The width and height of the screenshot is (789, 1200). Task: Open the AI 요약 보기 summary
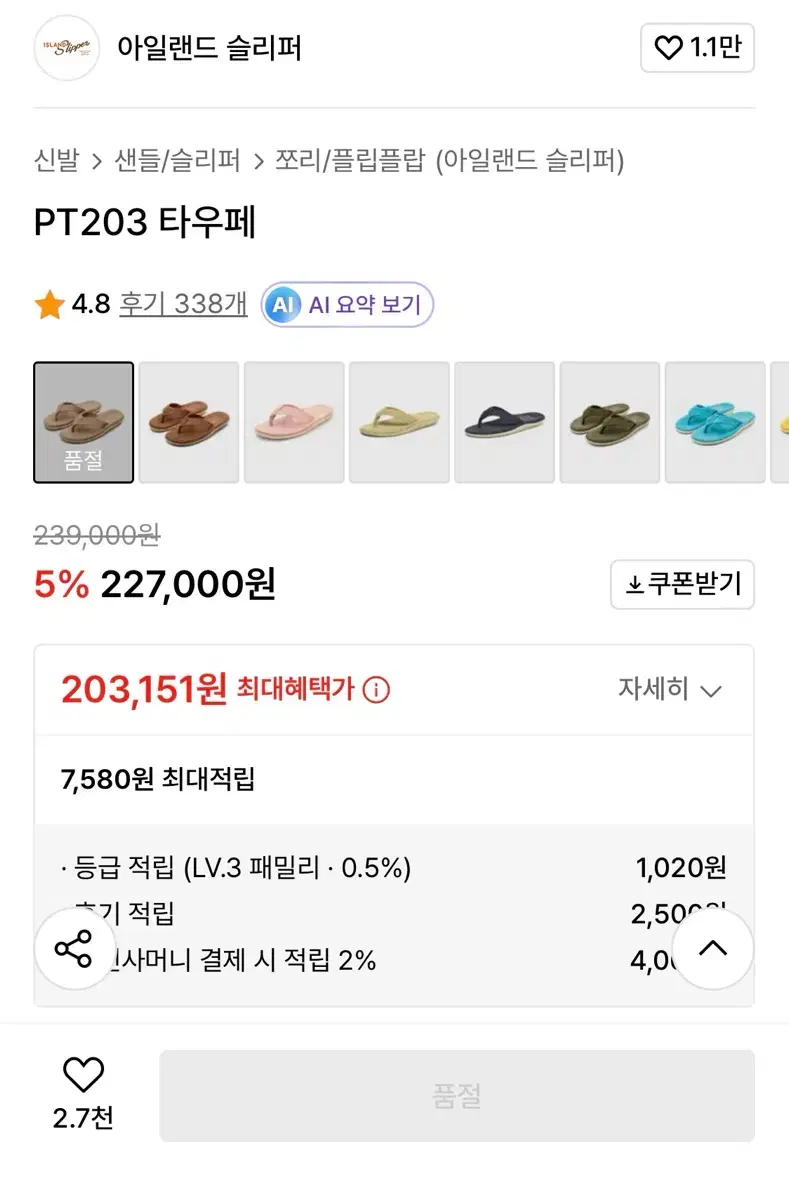click(347, 305)
